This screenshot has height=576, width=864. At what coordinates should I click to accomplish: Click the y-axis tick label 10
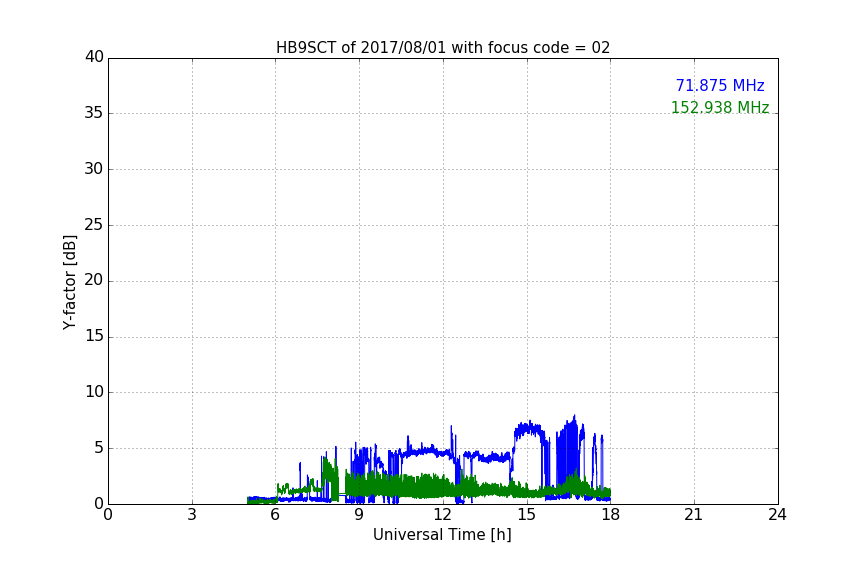[x=94, y=392]
